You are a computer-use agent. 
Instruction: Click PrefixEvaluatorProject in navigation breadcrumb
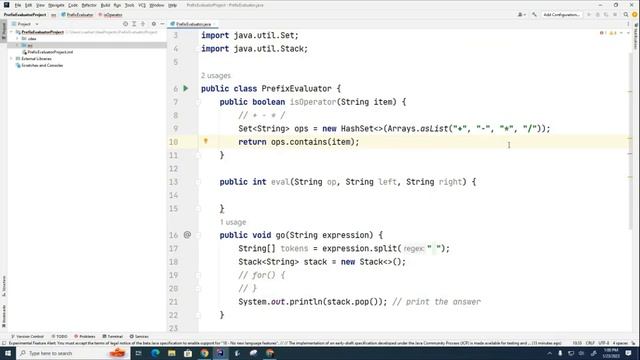(x=25, y=15)
